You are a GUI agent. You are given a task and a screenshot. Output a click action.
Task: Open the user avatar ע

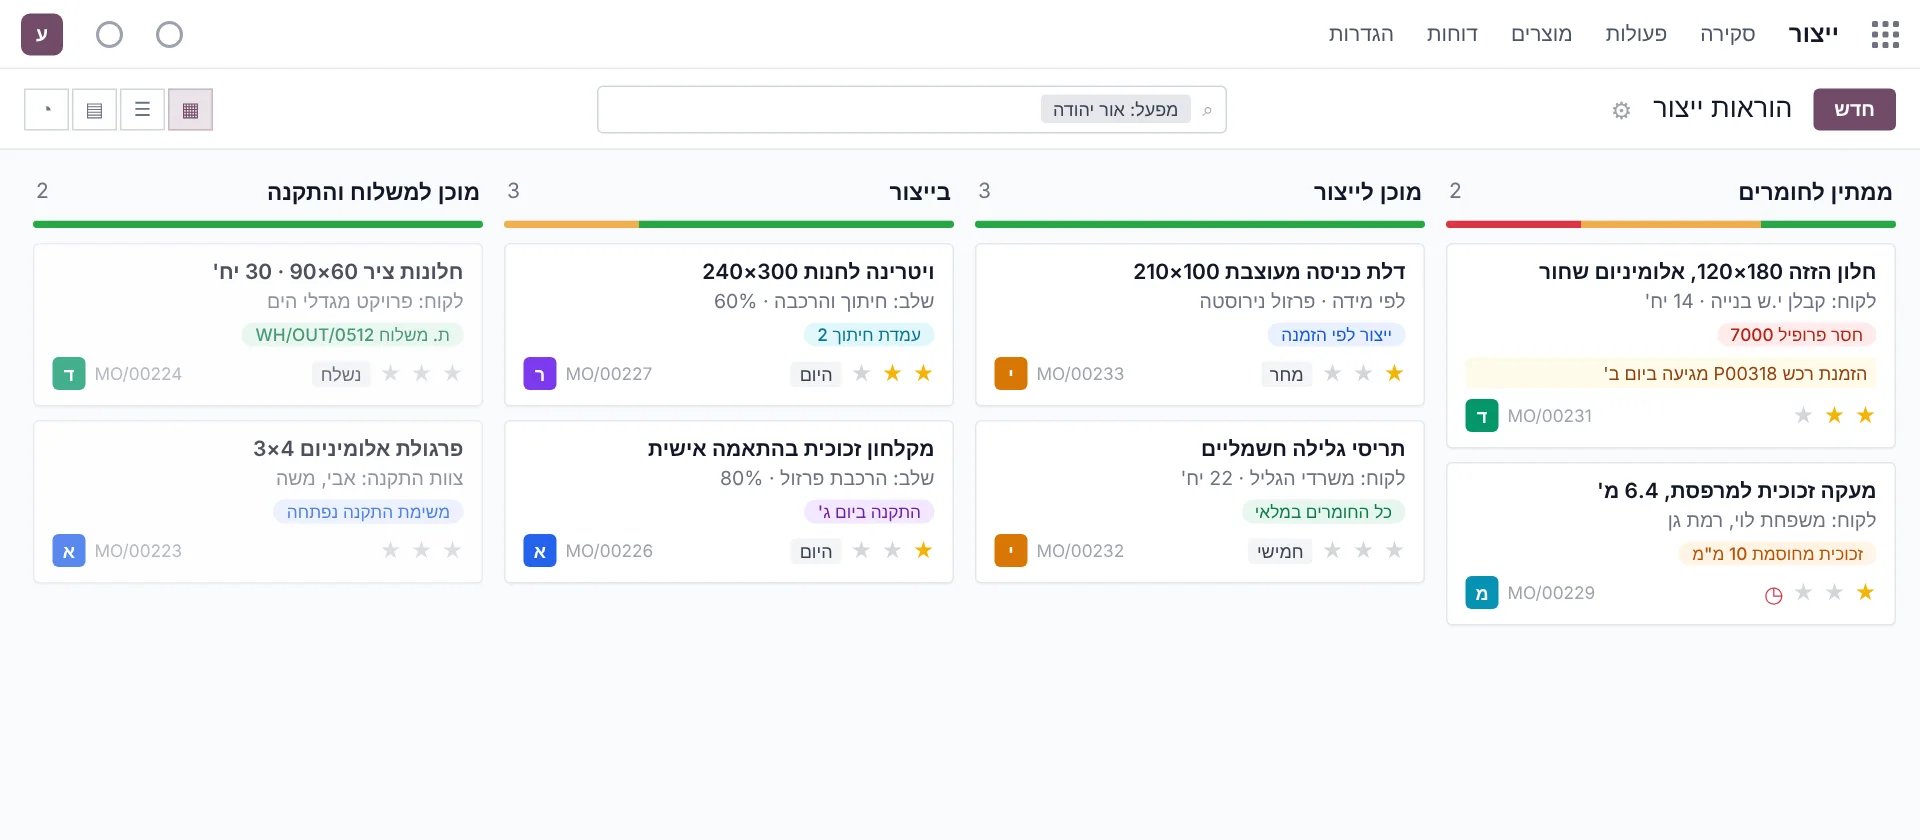pyautogui.click(x=42, y=34)
